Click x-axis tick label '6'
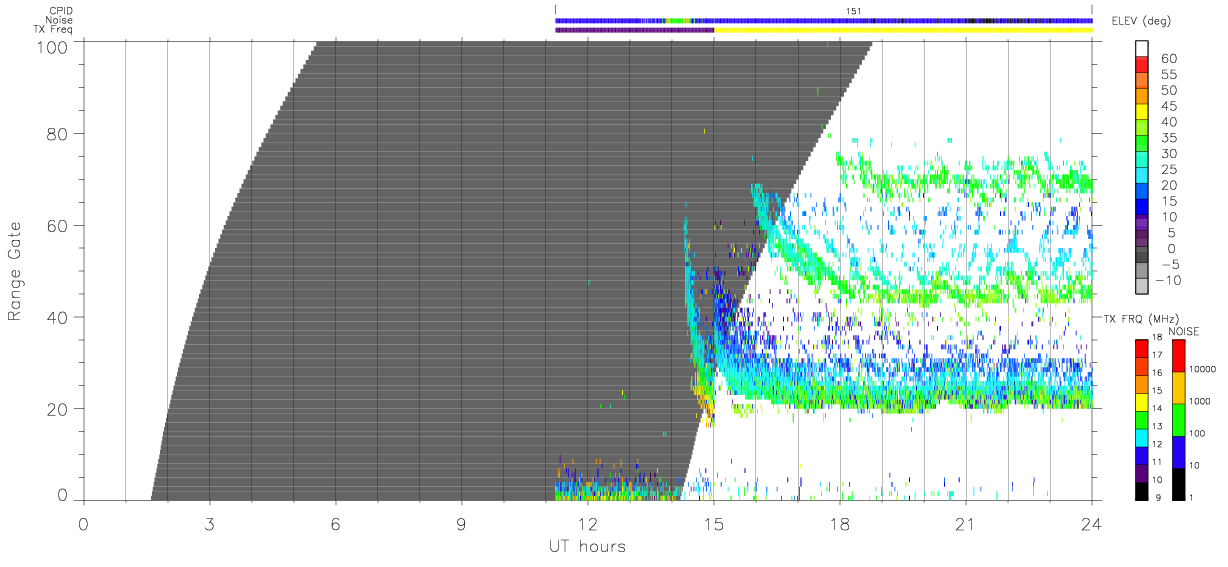 [335, 523]
